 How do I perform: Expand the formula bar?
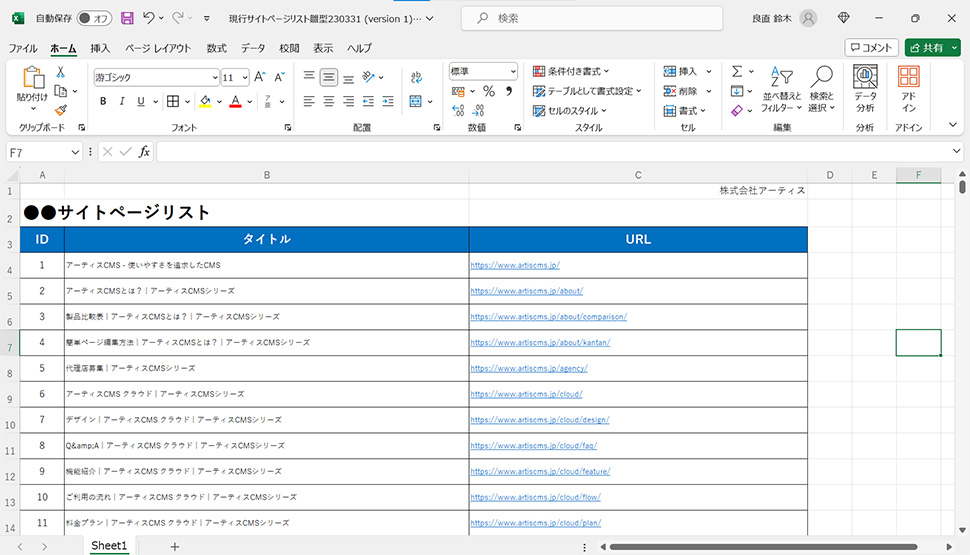pyautogui.click(x=956, y=151)
